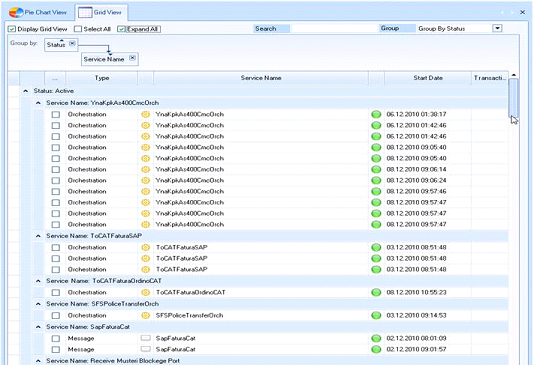Check the Select All checkbox
Screen dimensions: 533x365
[x=78, y=29]
